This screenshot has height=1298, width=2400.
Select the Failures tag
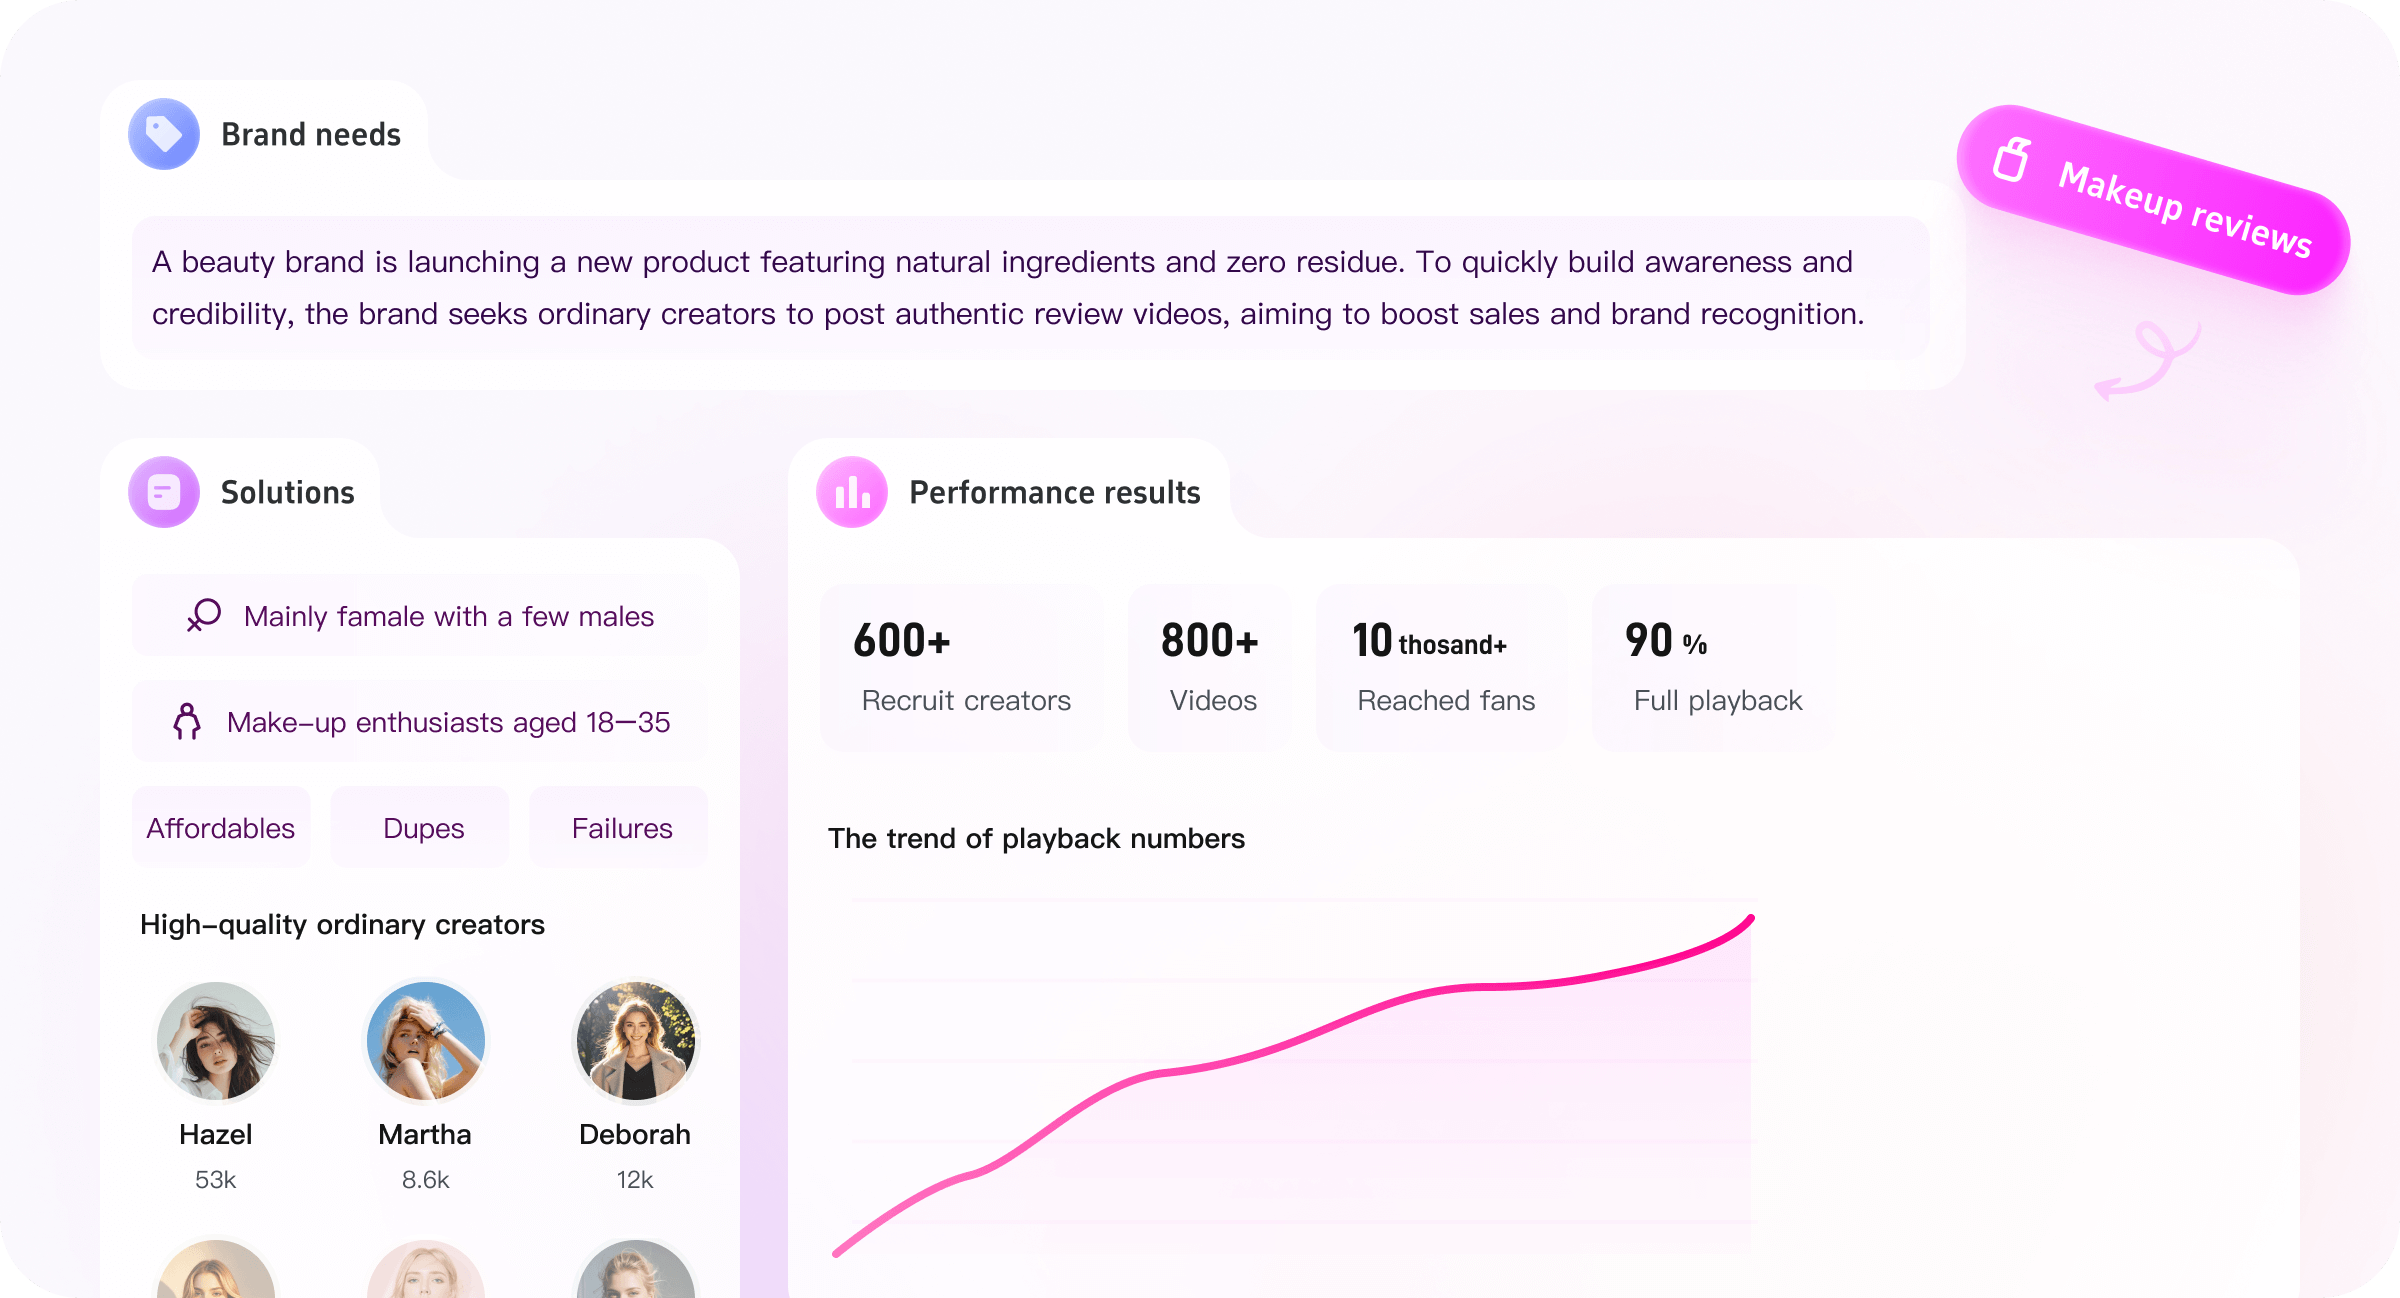click(619, 827)
